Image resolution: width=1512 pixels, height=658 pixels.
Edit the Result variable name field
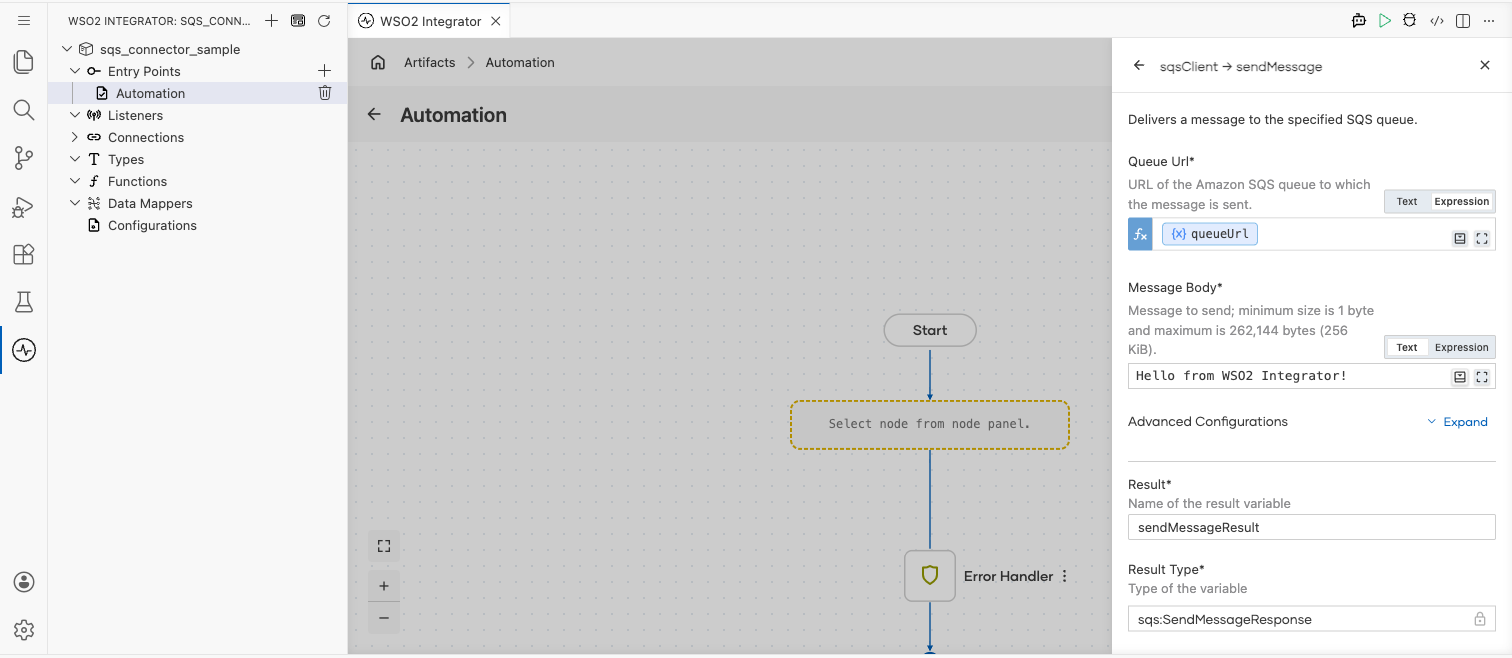pyautogui.click(x=1312, y=527)
